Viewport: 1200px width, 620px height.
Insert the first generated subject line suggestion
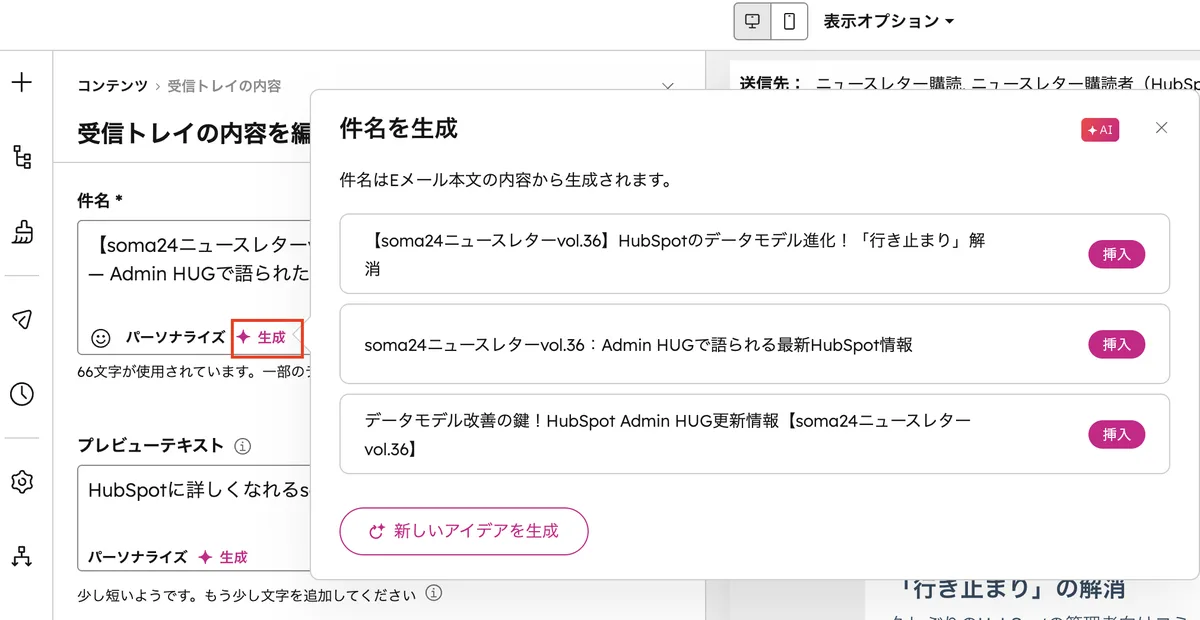(1116, 254)
